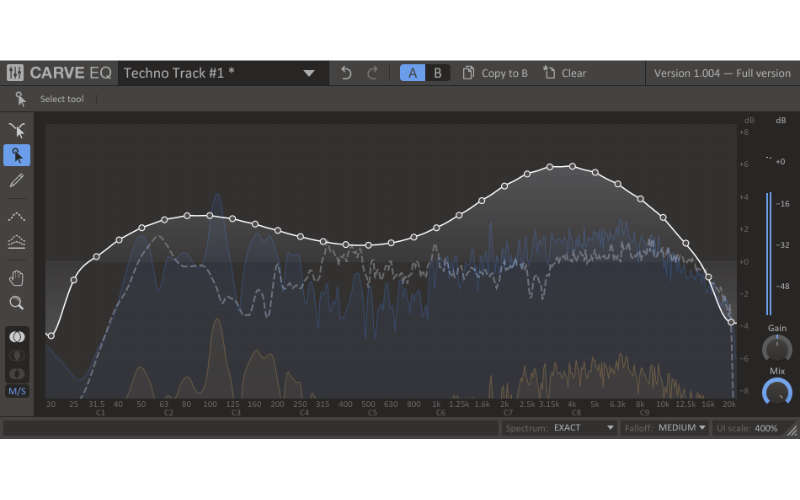
Task: Click the Version 1.004 Full version text
Action: (x=722, y=73)
